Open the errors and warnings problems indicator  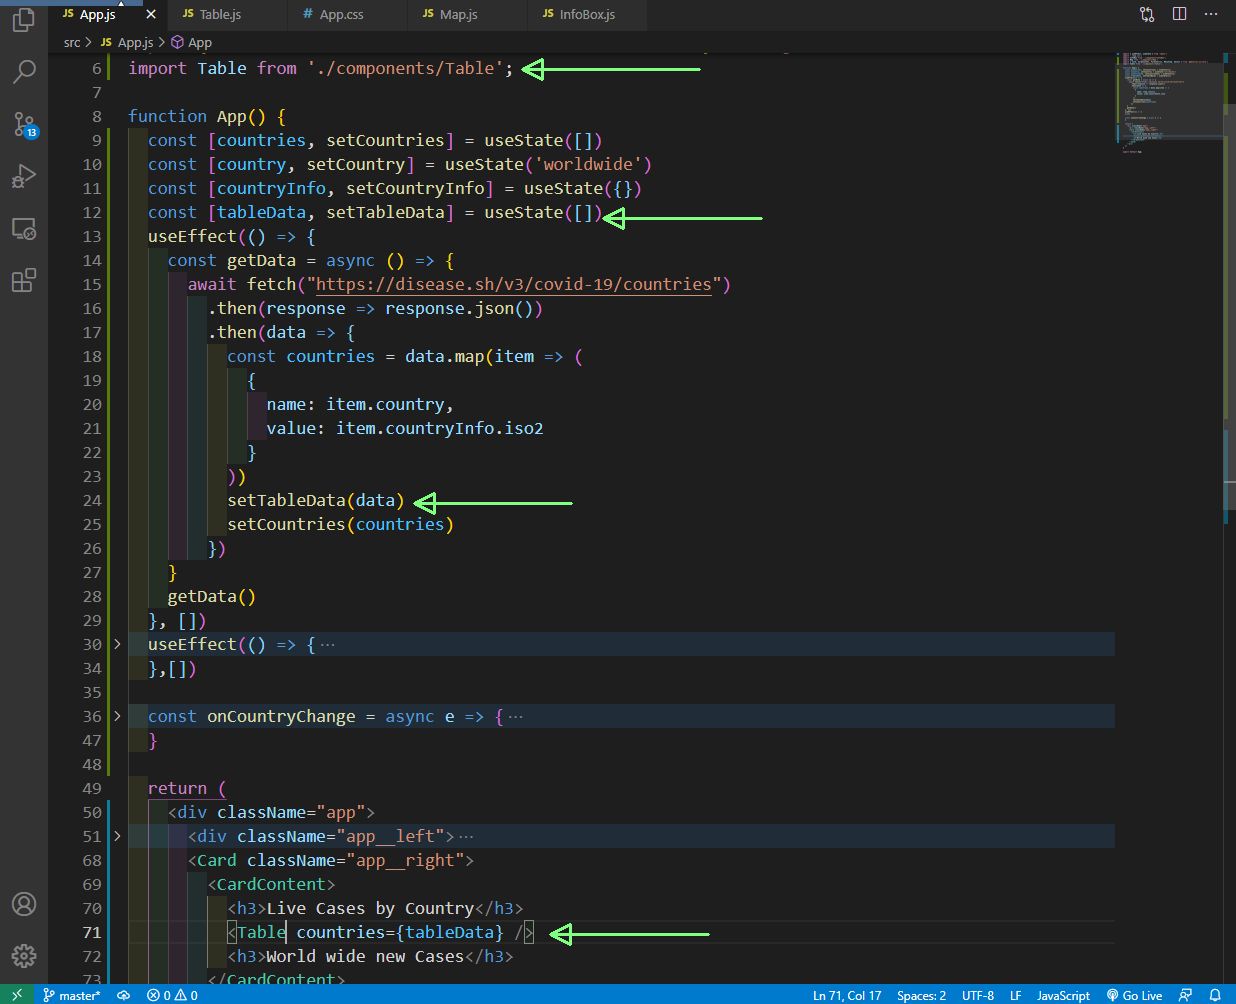click(172, 995)
